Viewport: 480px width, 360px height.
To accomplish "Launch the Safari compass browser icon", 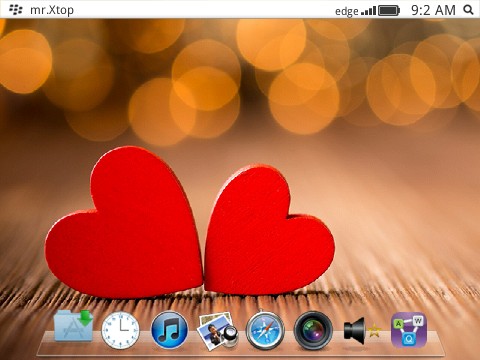I will click(x=265, y=329).
